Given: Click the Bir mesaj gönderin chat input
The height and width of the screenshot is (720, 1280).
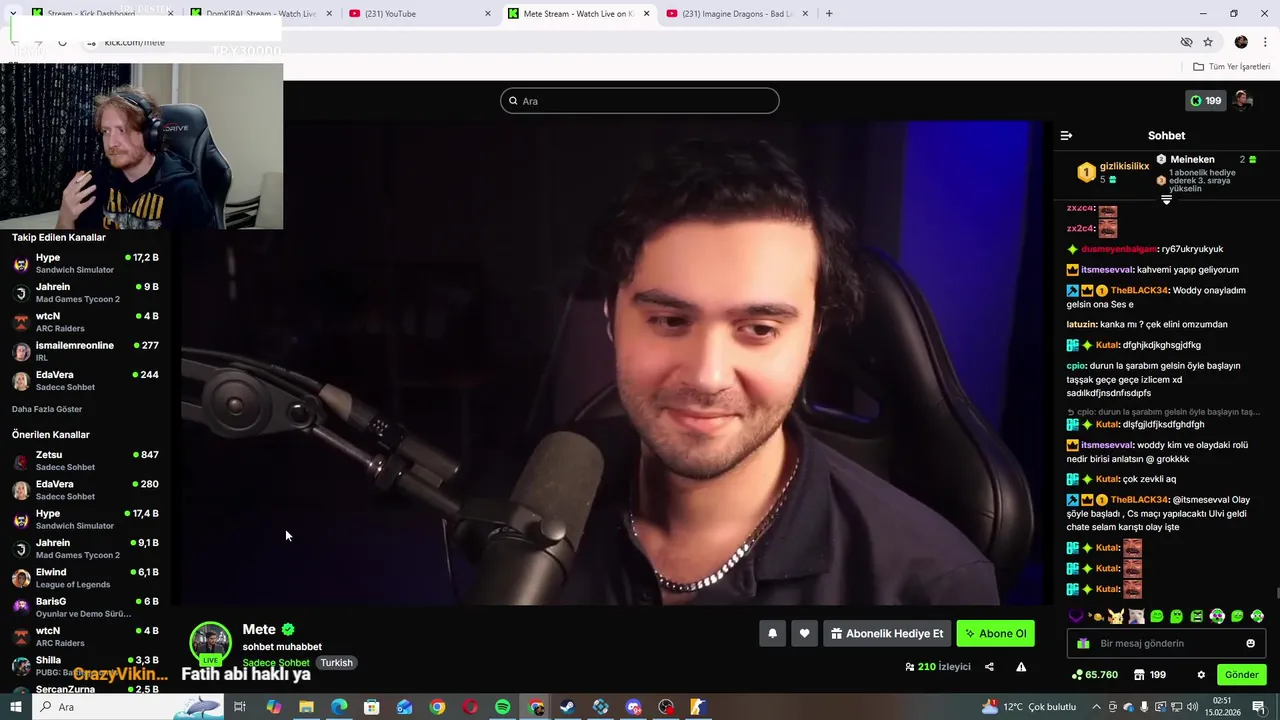Looking at the screenshot, I should pos(1166,643).
